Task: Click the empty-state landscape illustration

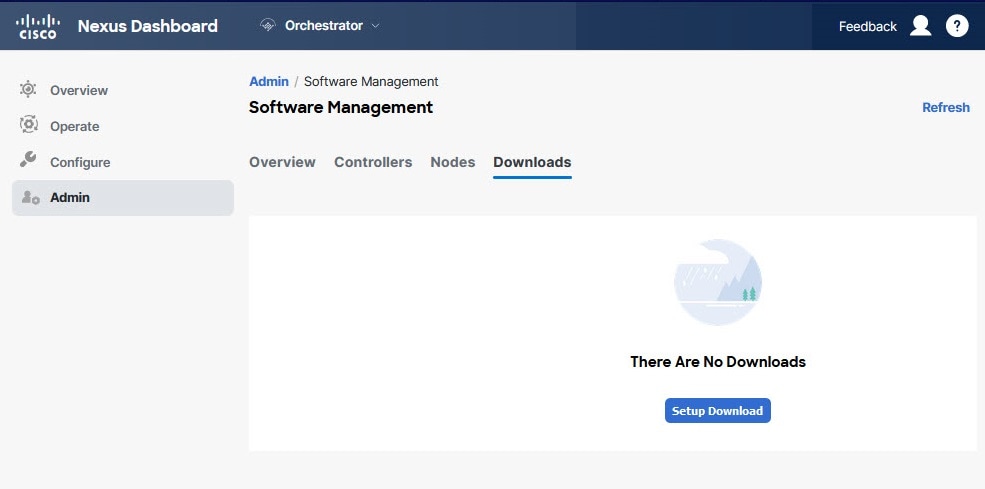Action: [x=717, y=282]
